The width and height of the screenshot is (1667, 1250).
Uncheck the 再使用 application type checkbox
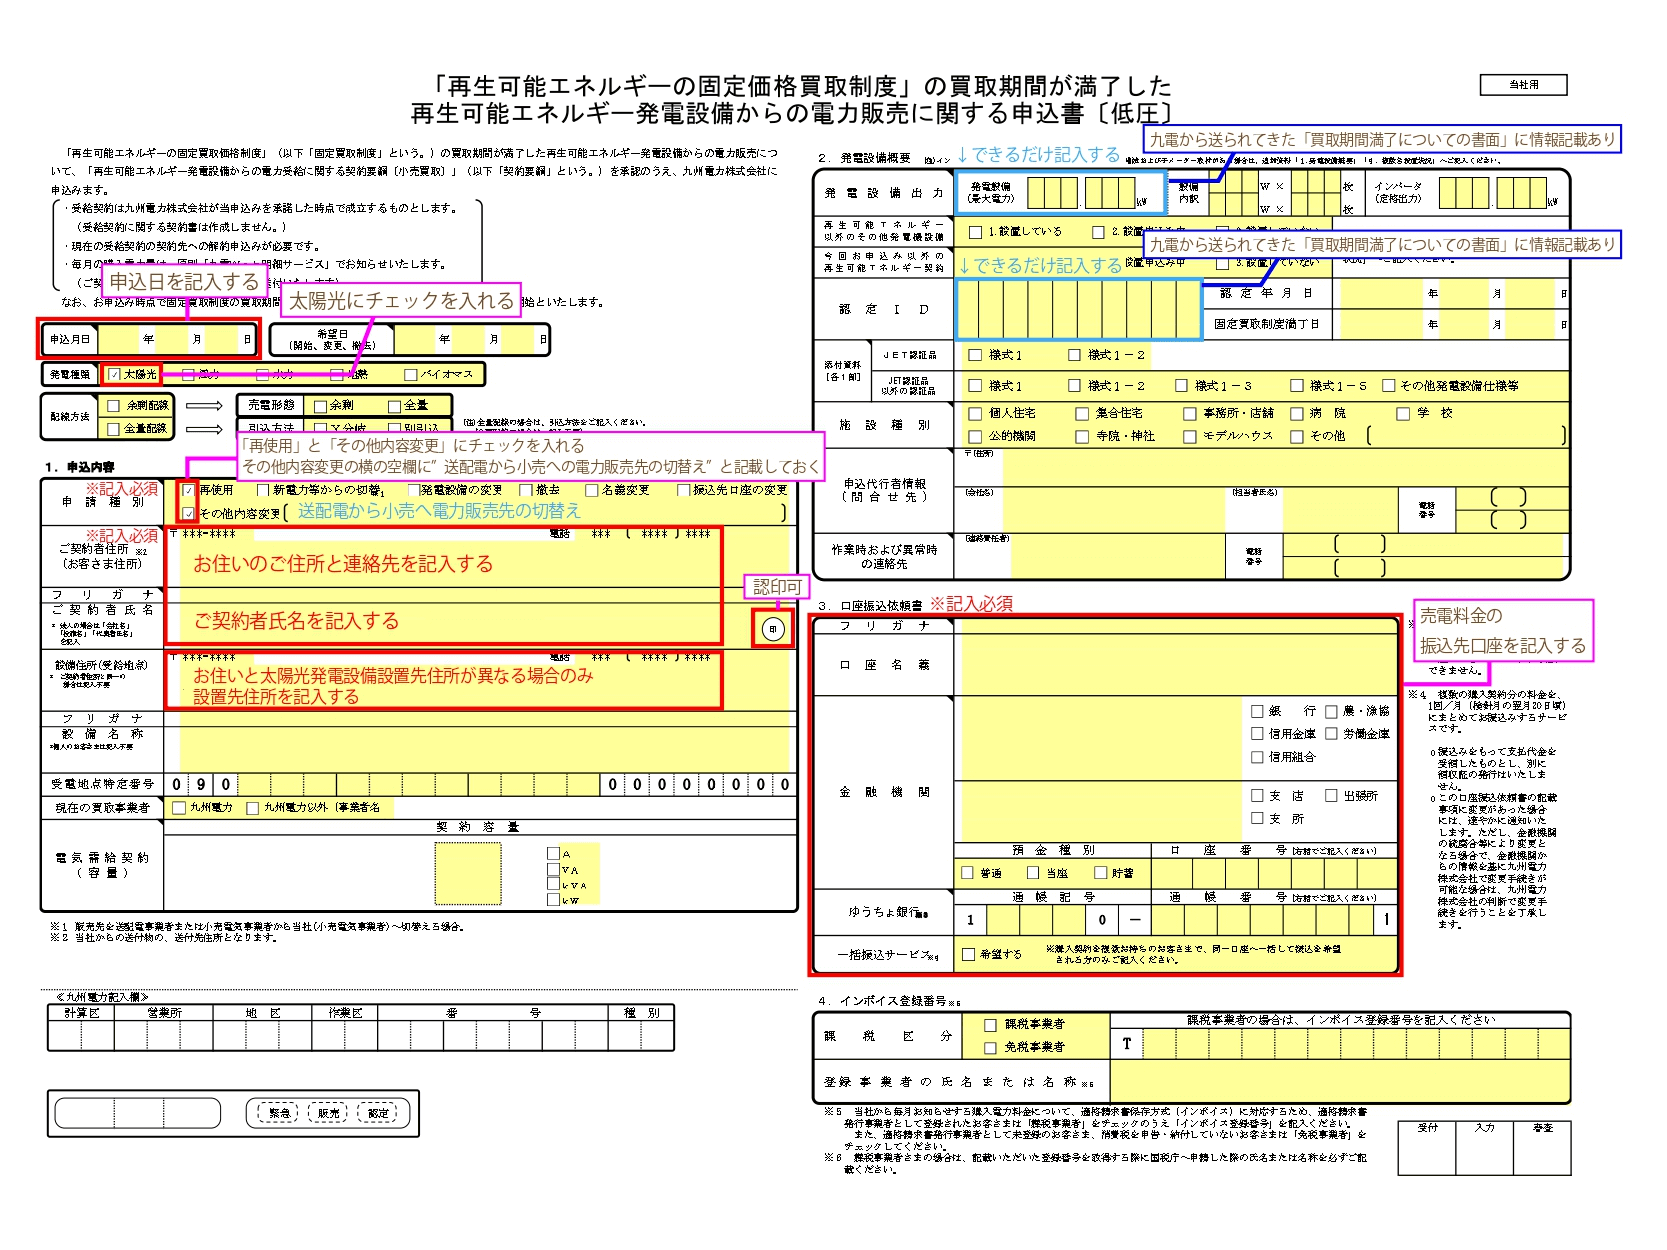click(x=188, y=491)
